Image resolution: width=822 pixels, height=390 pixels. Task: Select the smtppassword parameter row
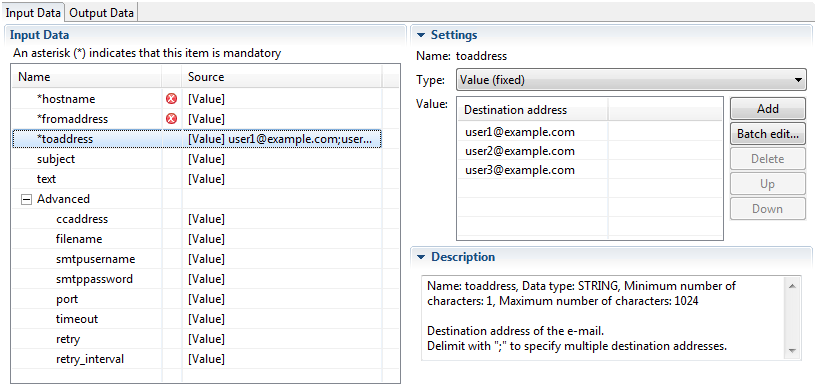click(x=197, y=279)
